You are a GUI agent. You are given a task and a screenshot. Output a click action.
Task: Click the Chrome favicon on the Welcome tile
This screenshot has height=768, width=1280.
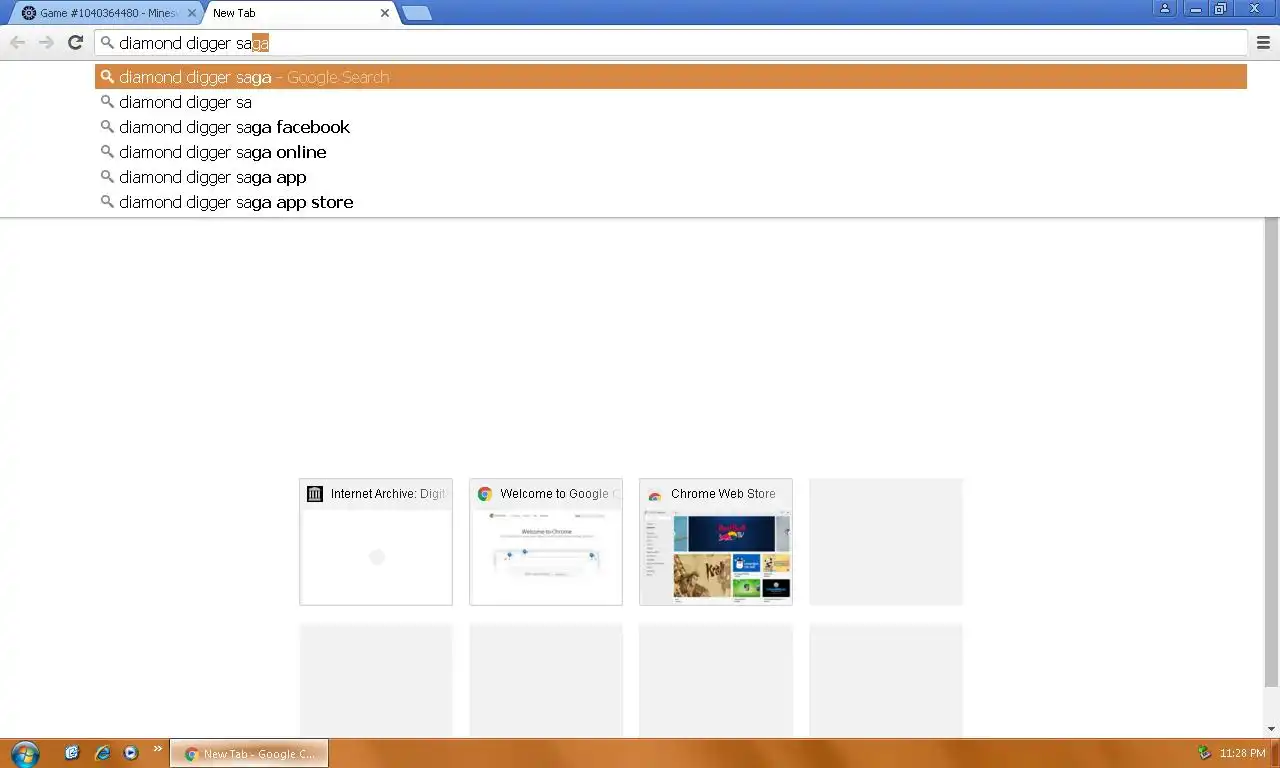(485, 494)
